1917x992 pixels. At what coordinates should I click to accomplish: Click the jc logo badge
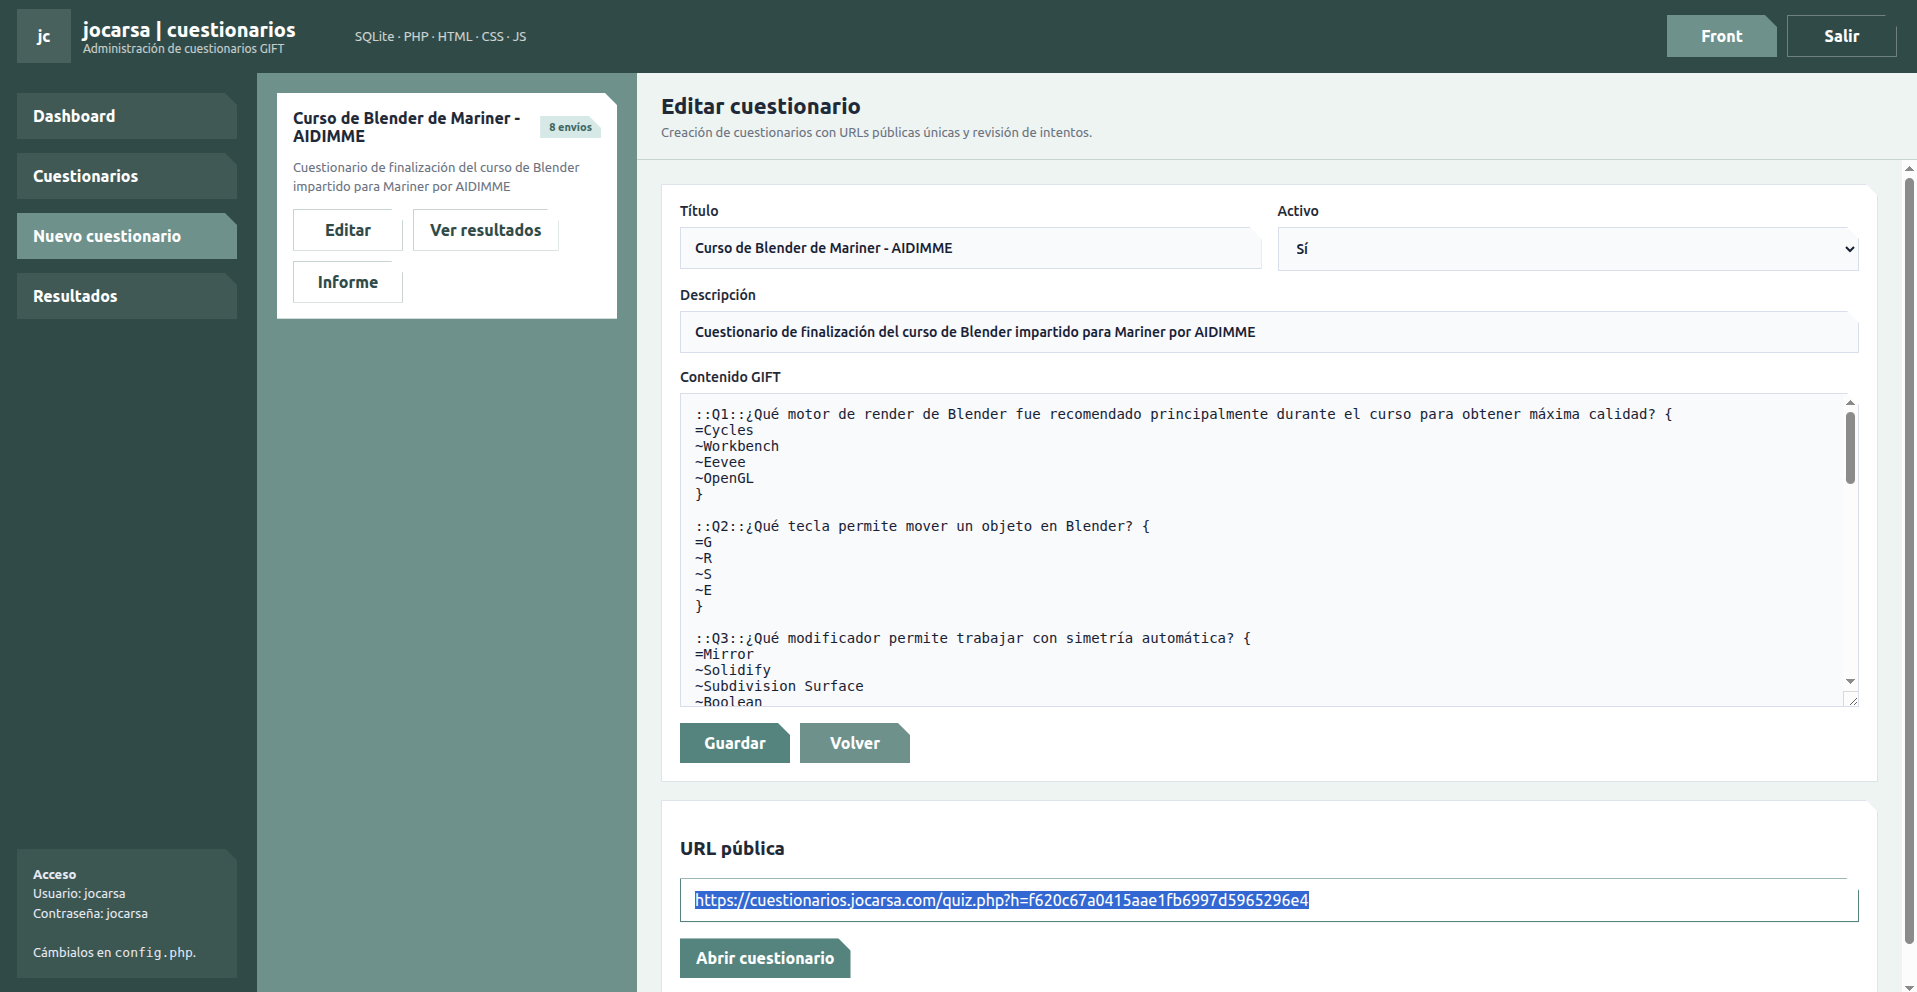pyautogui.click(x=44, y=36)
